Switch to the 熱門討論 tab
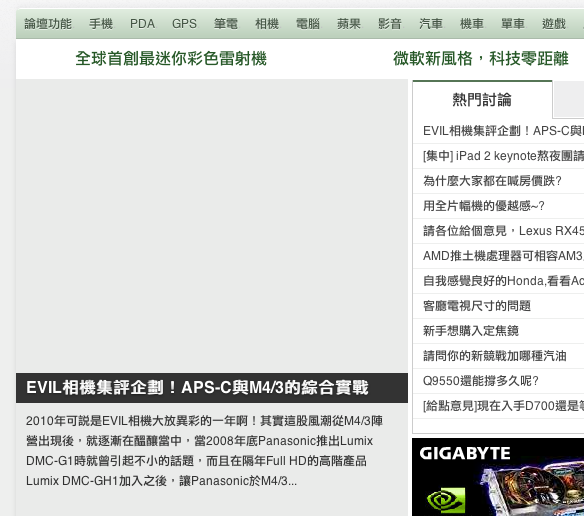This screenshot has width=584, height=516. (x=482, y=100)
